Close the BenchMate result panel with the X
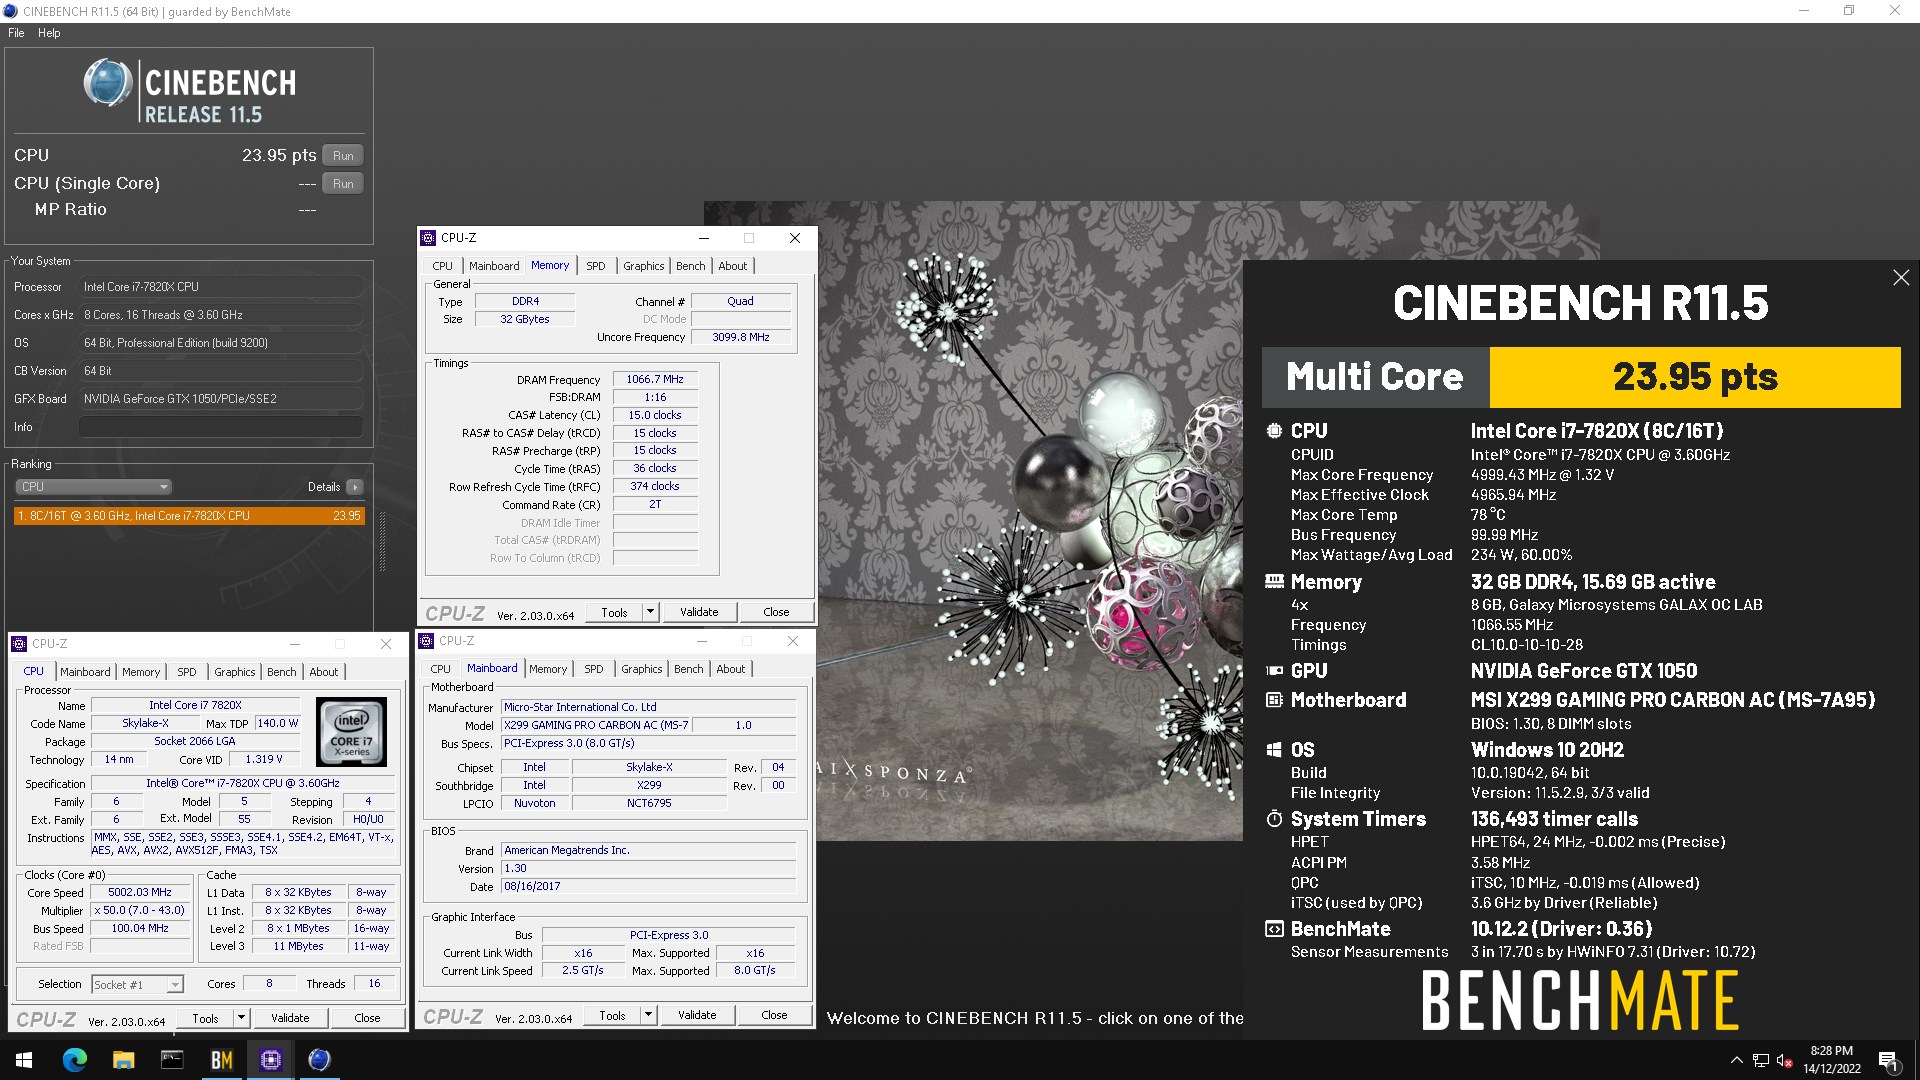Image resolution: width=1920 pixels, height=1080 pixels. point(1901,278)
